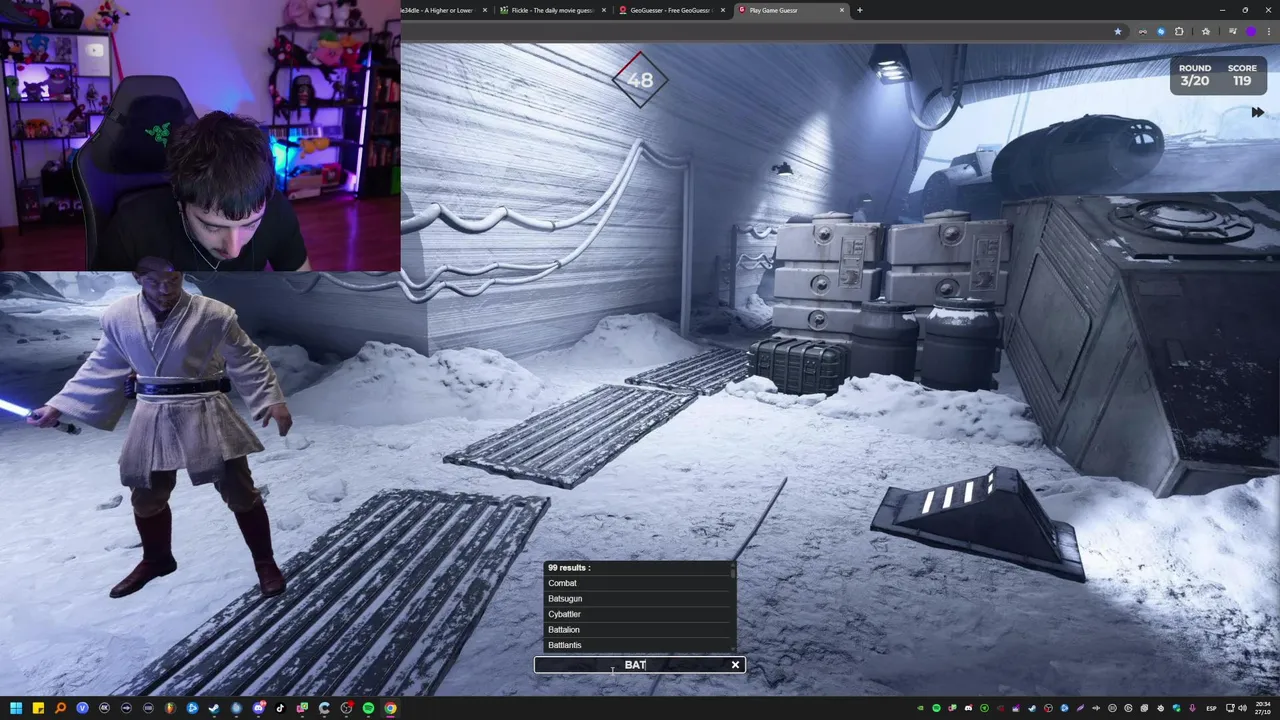Open the Sticky Notes taskbar icon
The height and width of the screenshot is (720, 1280).
point(38,708)
